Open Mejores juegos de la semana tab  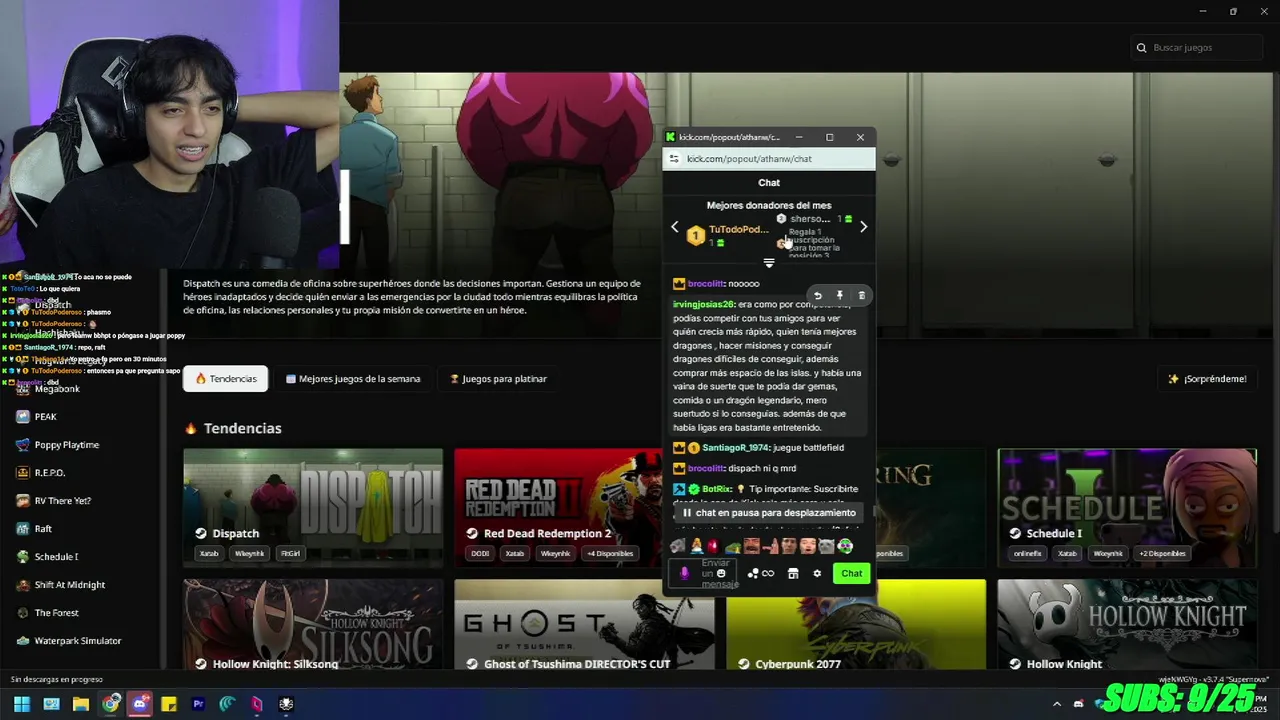pyautogui.click(x=353, y=379)
